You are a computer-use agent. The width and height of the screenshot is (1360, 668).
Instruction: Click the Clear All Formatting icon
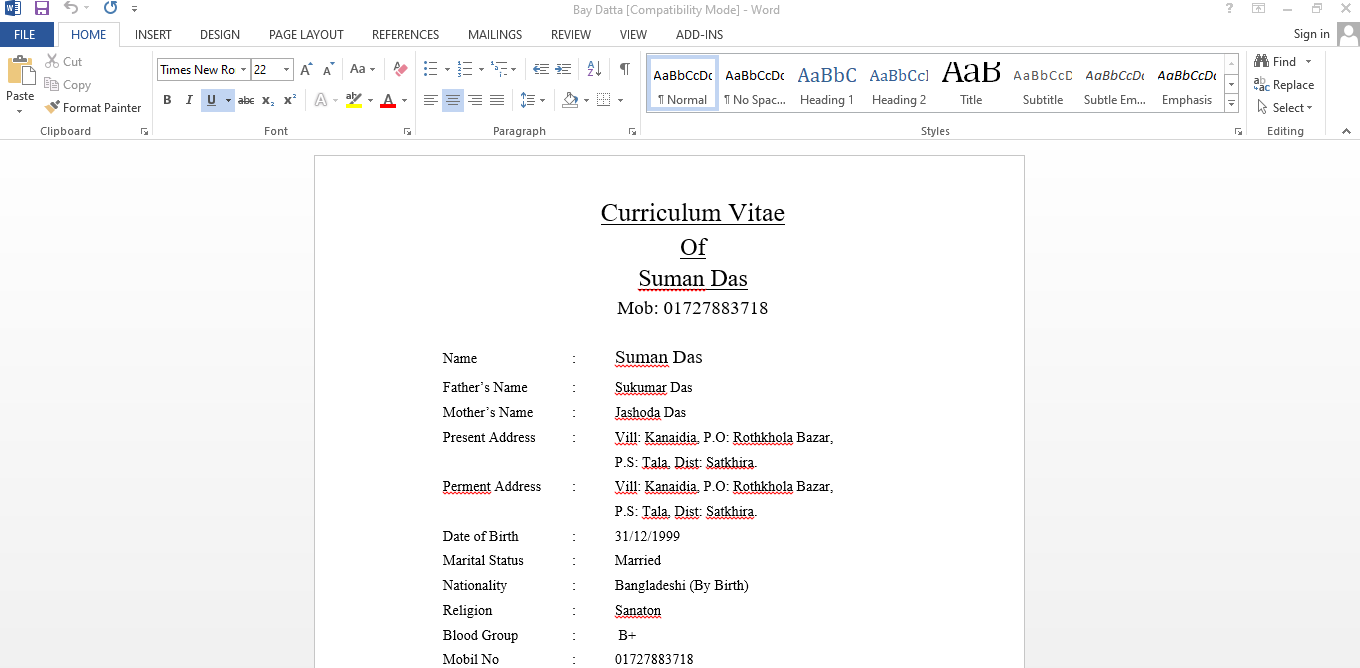point(399,69)
